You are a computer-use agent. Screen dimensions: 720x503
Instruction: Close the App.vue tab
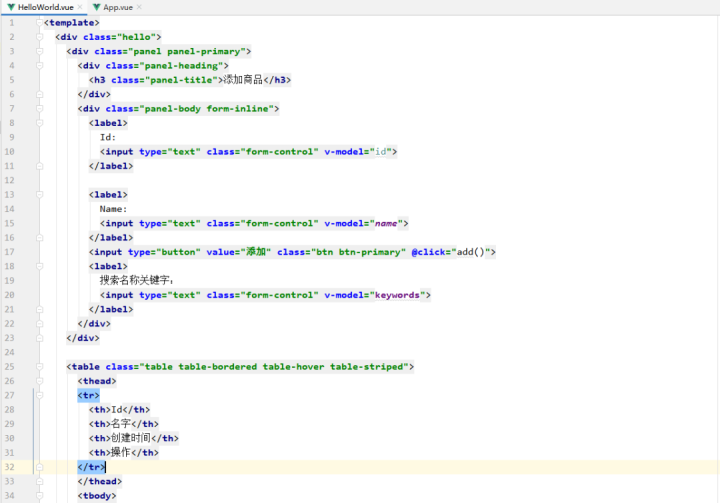point(140,7)
